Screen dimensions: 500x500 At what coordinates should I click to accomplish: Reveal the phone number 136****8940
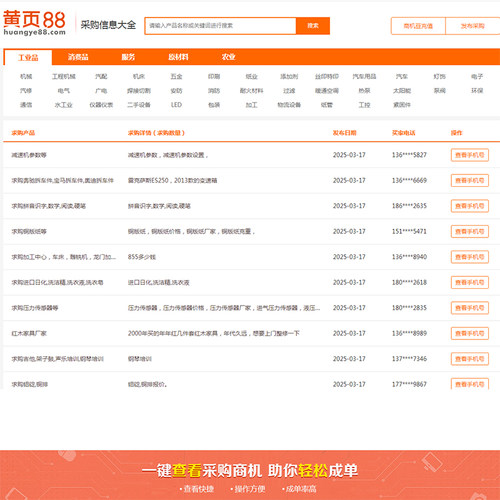tap(470, 257)
